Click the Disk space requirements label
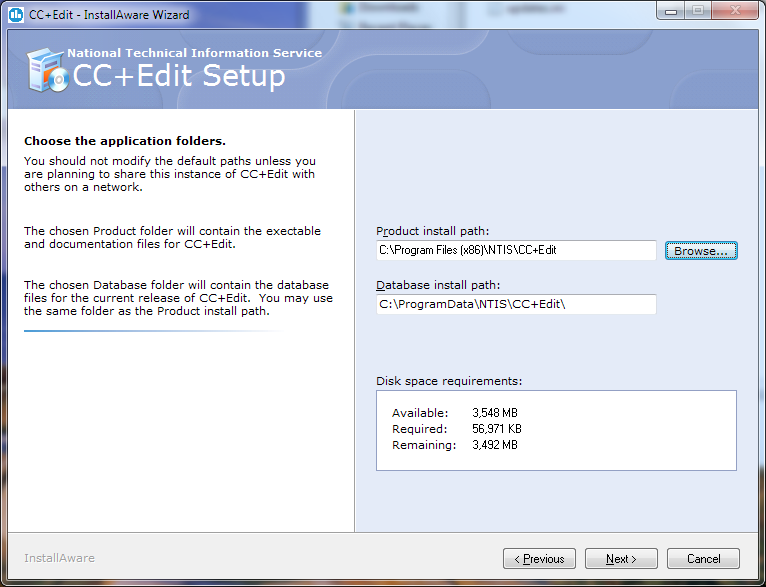 point(449,381)
